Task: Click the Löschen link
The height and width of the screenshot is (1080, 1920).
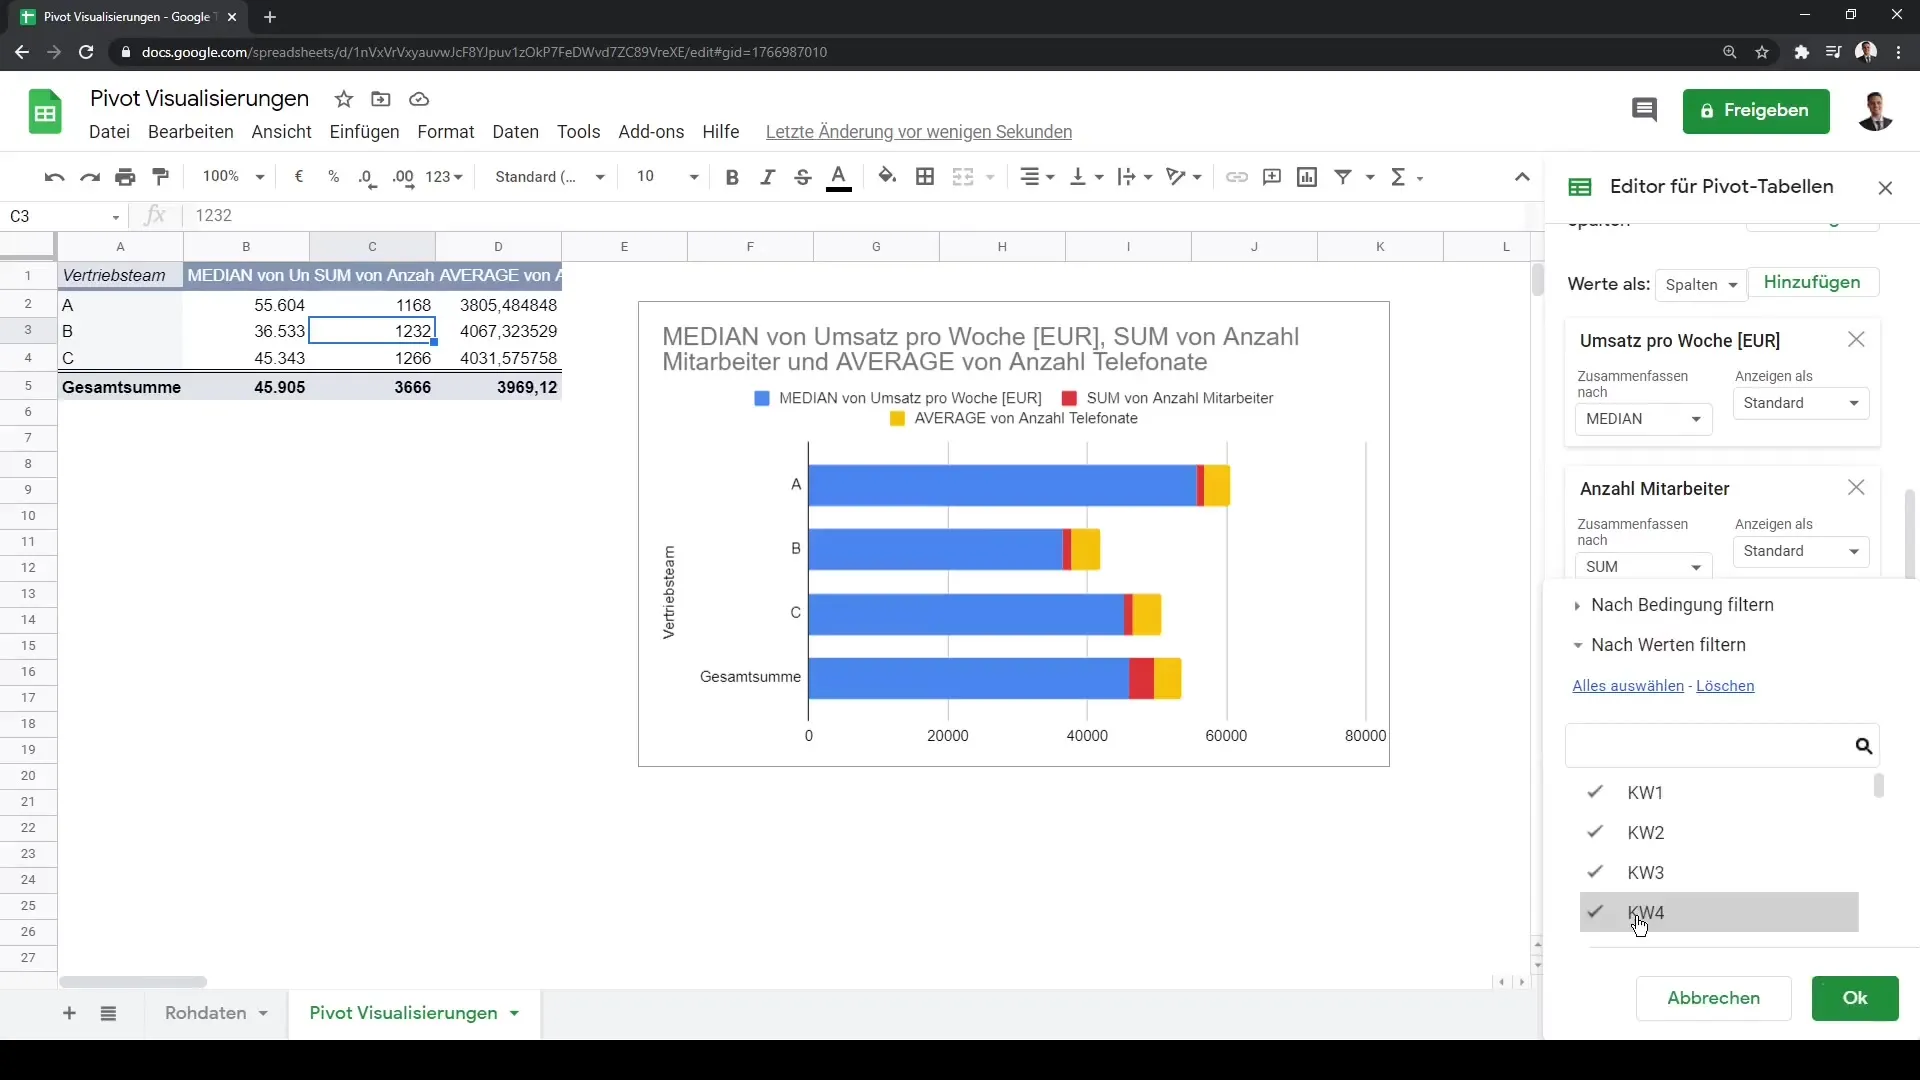Action: (1725, 686)
